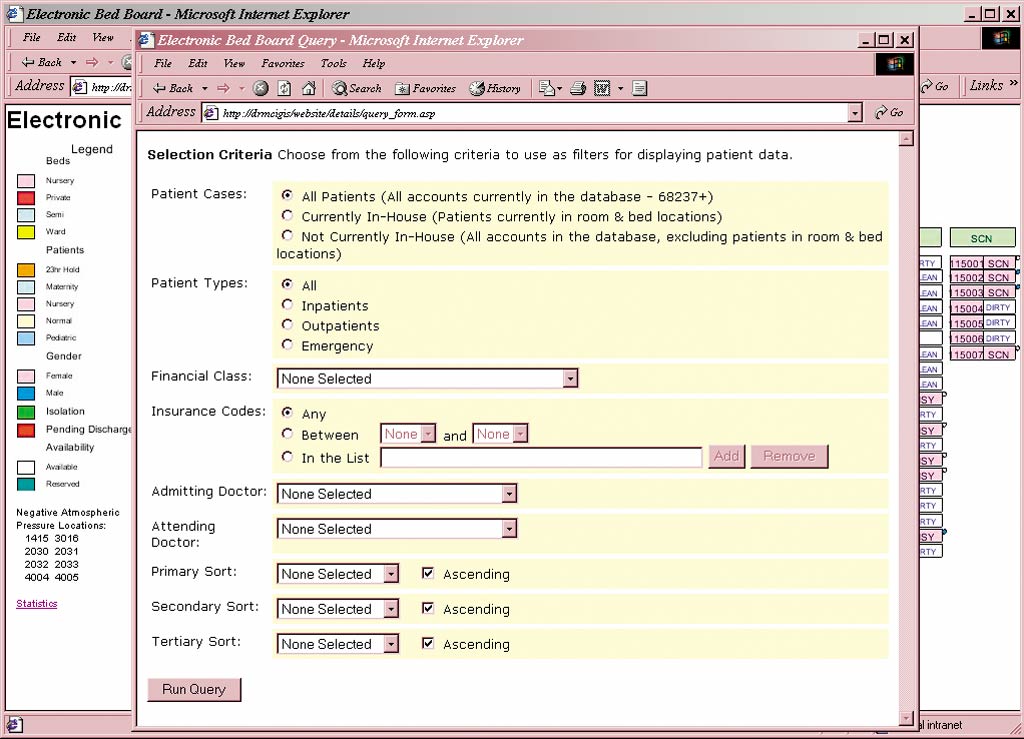This screenshot has width=1024, height=739.
Task: Click Forward arrow in Query window toolbar
Action: tap(223, 88)
